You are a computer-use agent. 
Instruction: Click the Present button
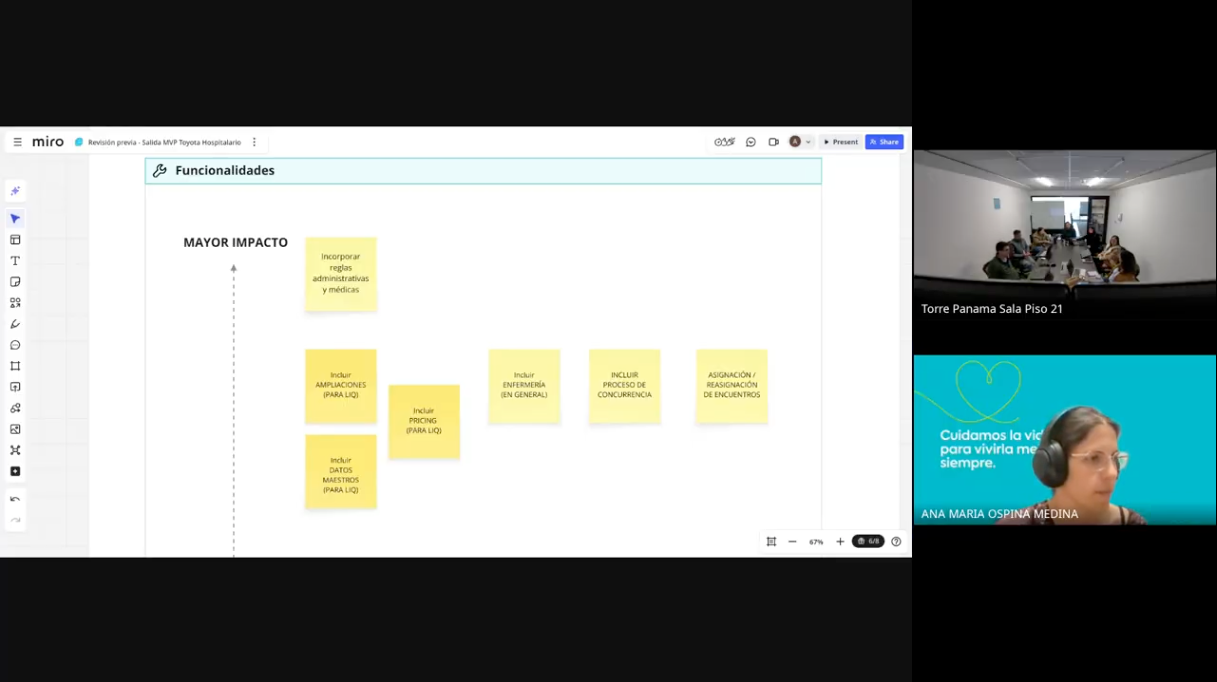tap(840, 142)
